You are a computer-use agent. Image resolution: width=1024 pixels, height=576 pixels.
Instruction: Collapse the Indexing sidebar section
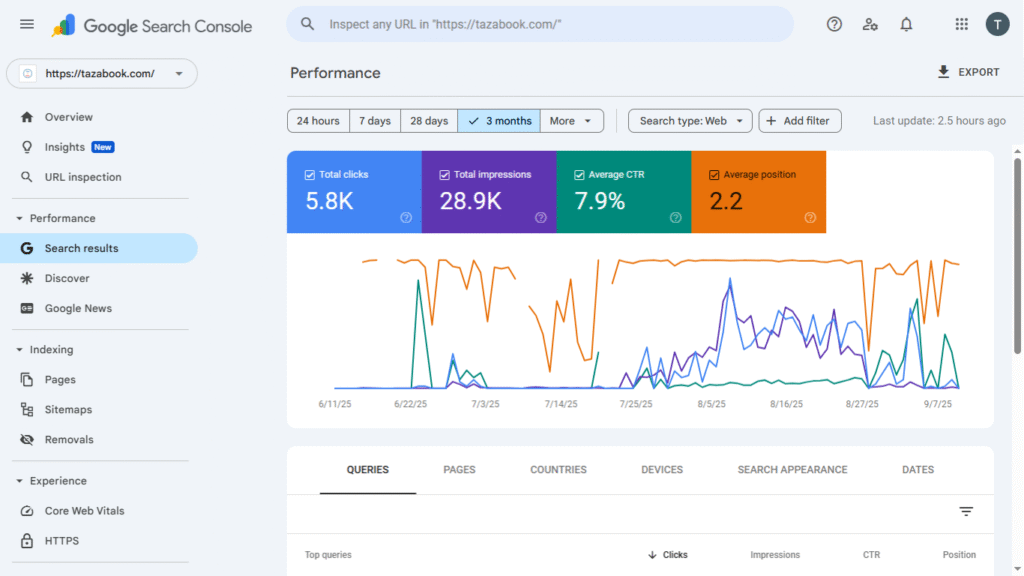click(x=20, y=349)
